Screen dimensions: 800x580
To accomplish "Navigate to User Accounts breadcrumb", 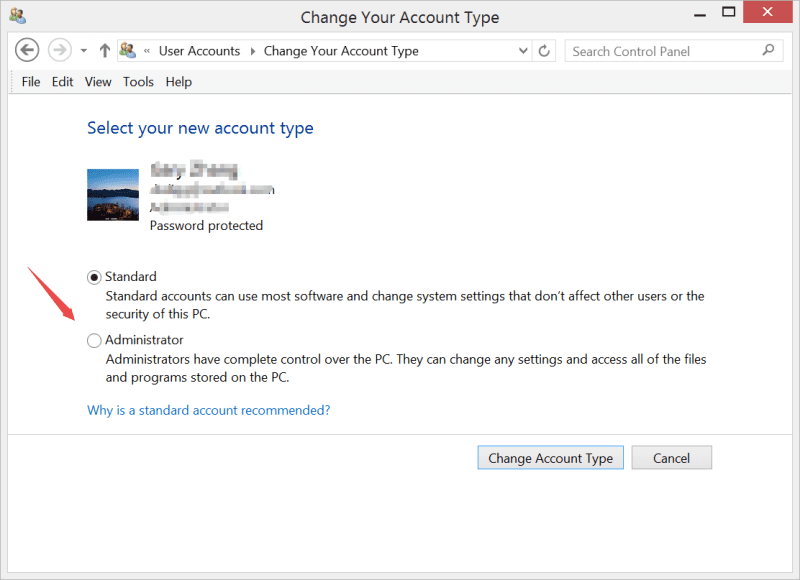I will (x=199, y=51).
